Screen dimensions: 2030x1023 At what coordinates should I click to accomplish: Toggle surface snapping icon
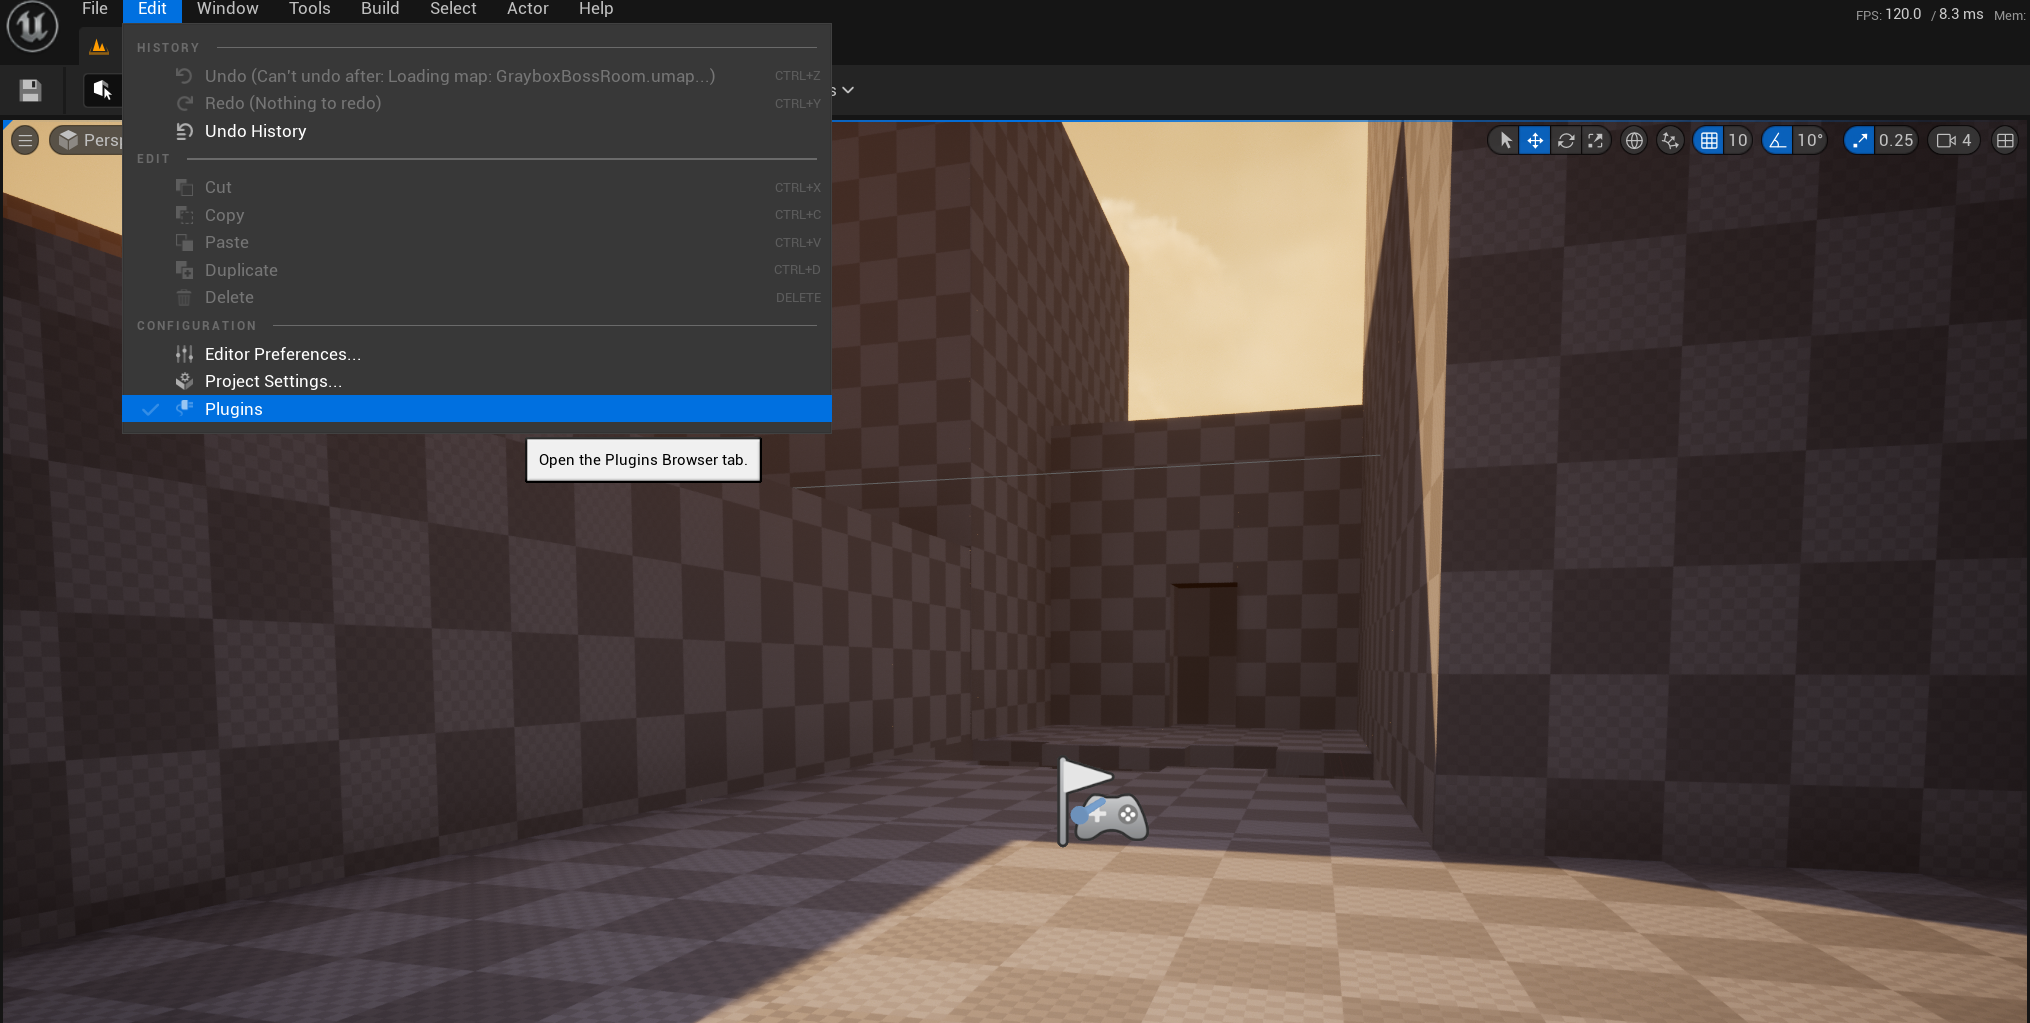click(x=1670, y=141)
